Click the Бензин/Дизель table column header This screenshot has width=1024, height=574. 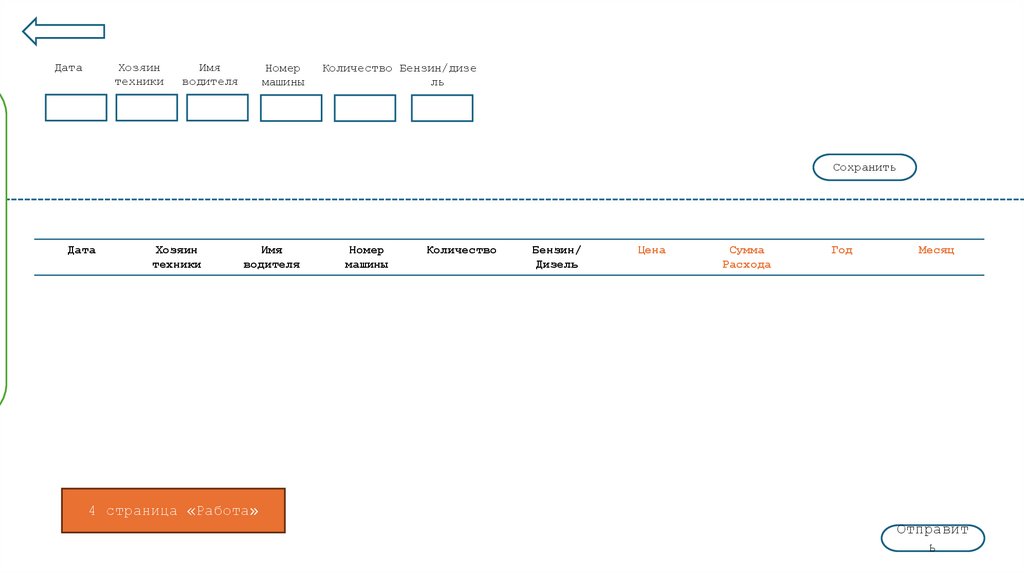[556, 257]
